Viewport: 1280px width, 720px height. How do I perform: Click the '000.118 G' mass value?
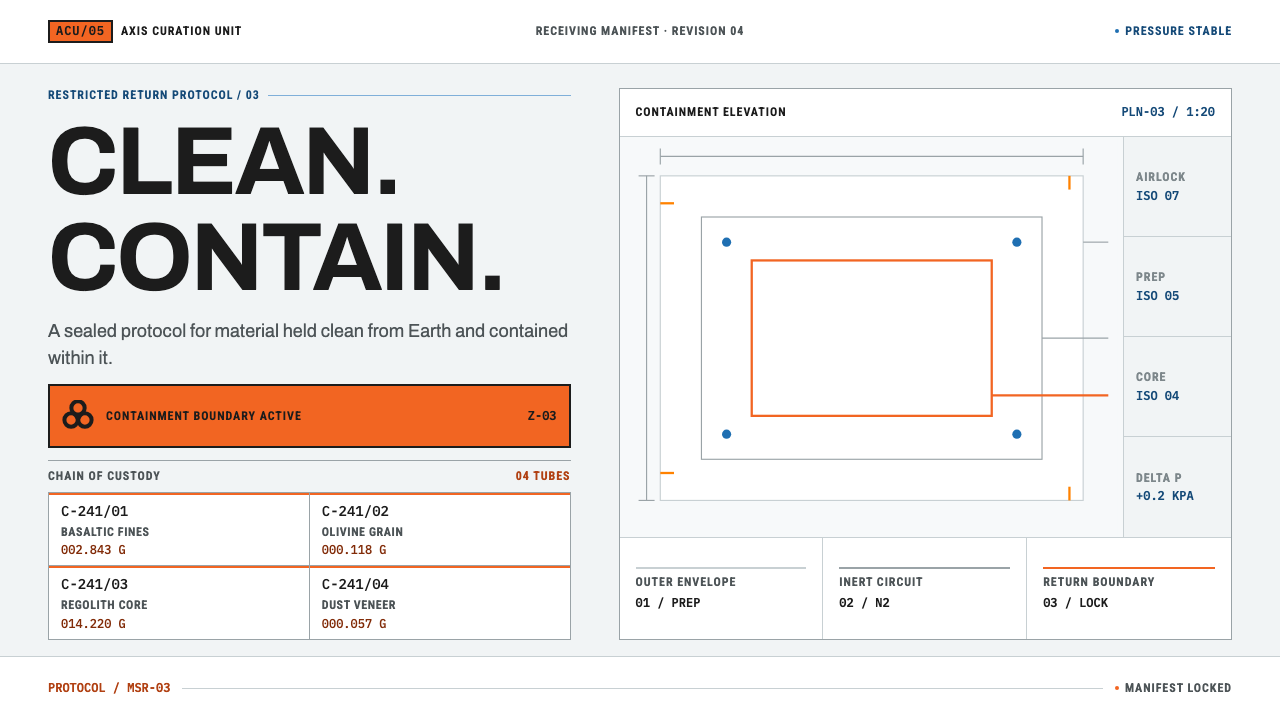tap(354, 550)
